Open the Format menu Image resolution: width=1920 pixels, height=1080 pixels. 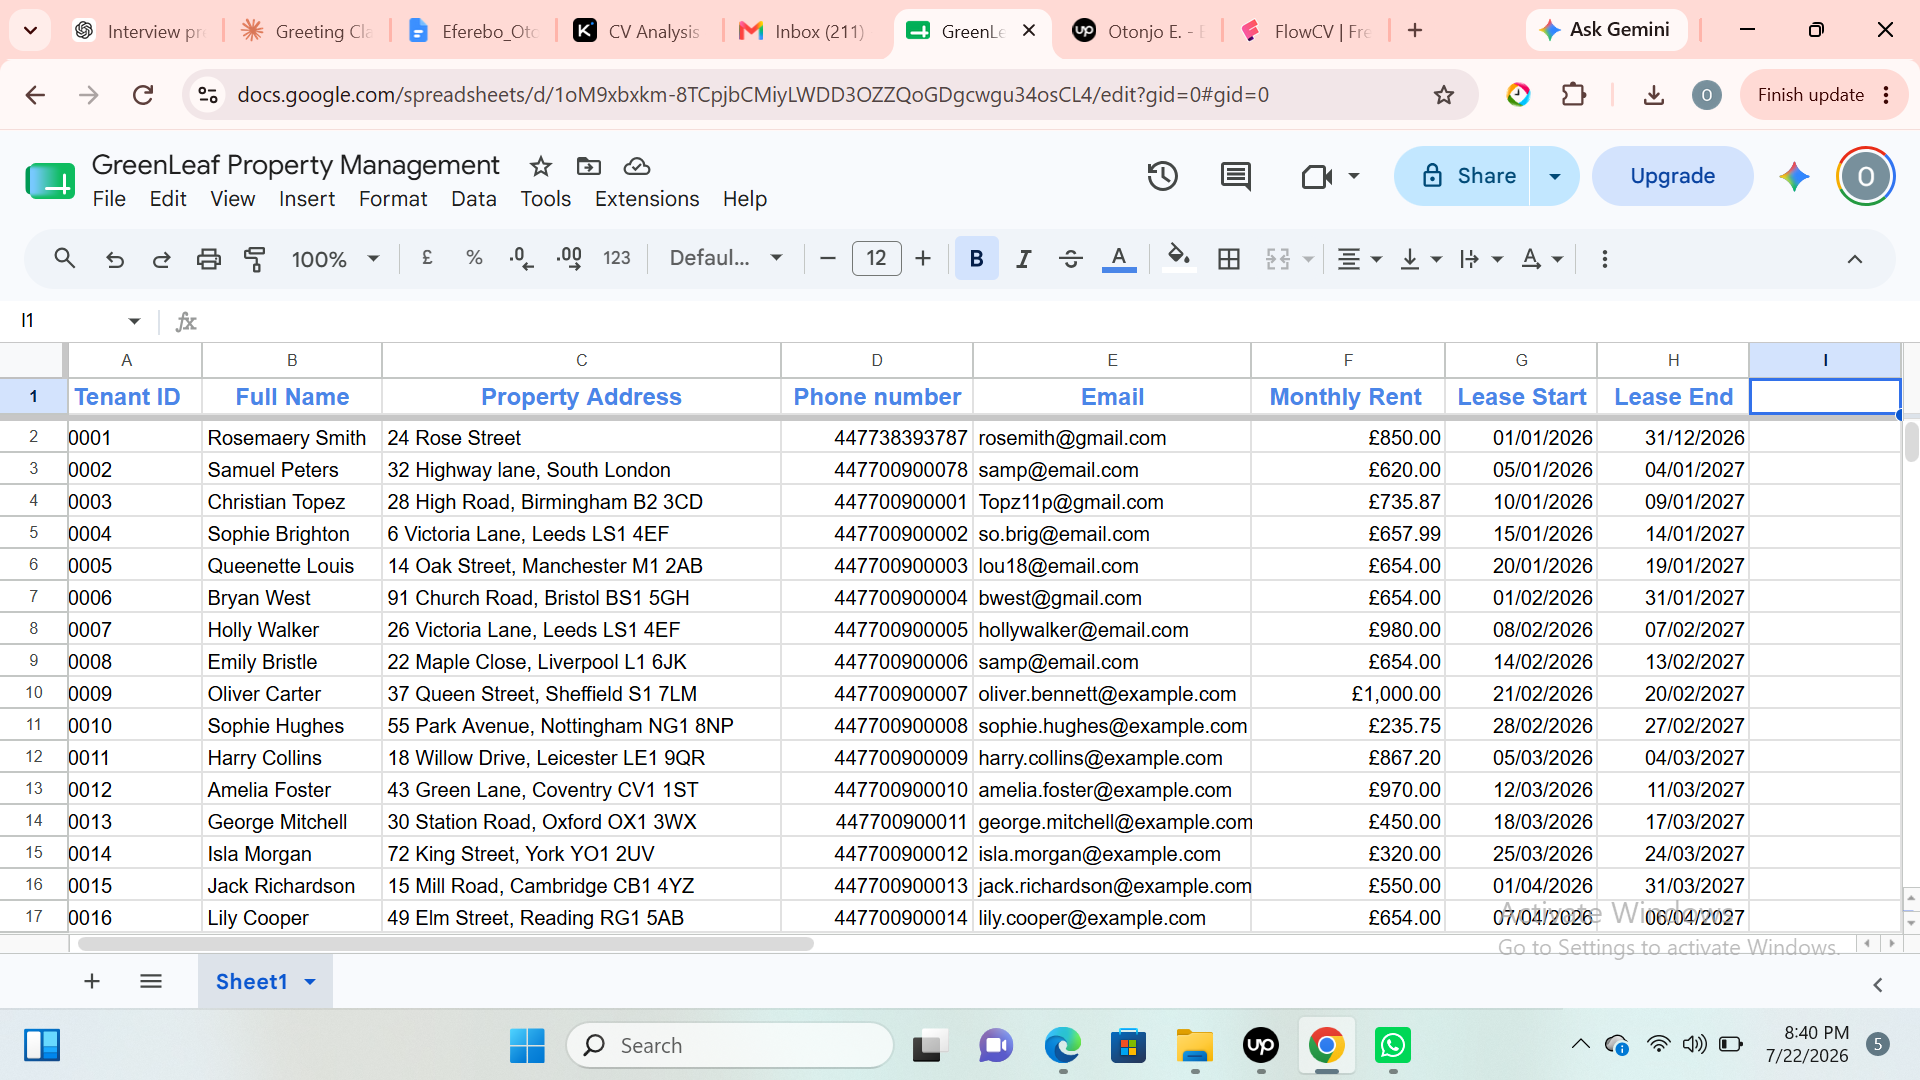(x=393, y=199)
